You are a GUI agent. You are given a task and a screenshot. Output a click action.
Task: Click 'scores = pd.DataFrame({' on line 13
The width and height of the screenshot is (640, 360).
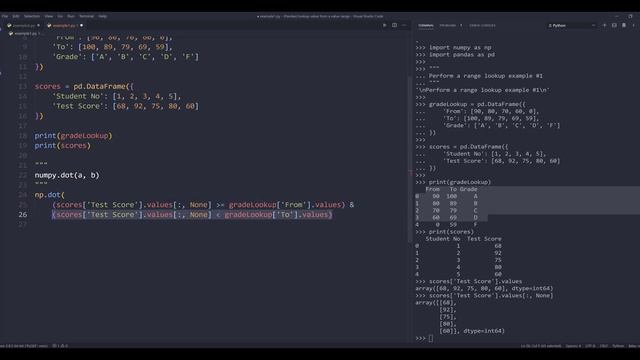coord(84,87)
